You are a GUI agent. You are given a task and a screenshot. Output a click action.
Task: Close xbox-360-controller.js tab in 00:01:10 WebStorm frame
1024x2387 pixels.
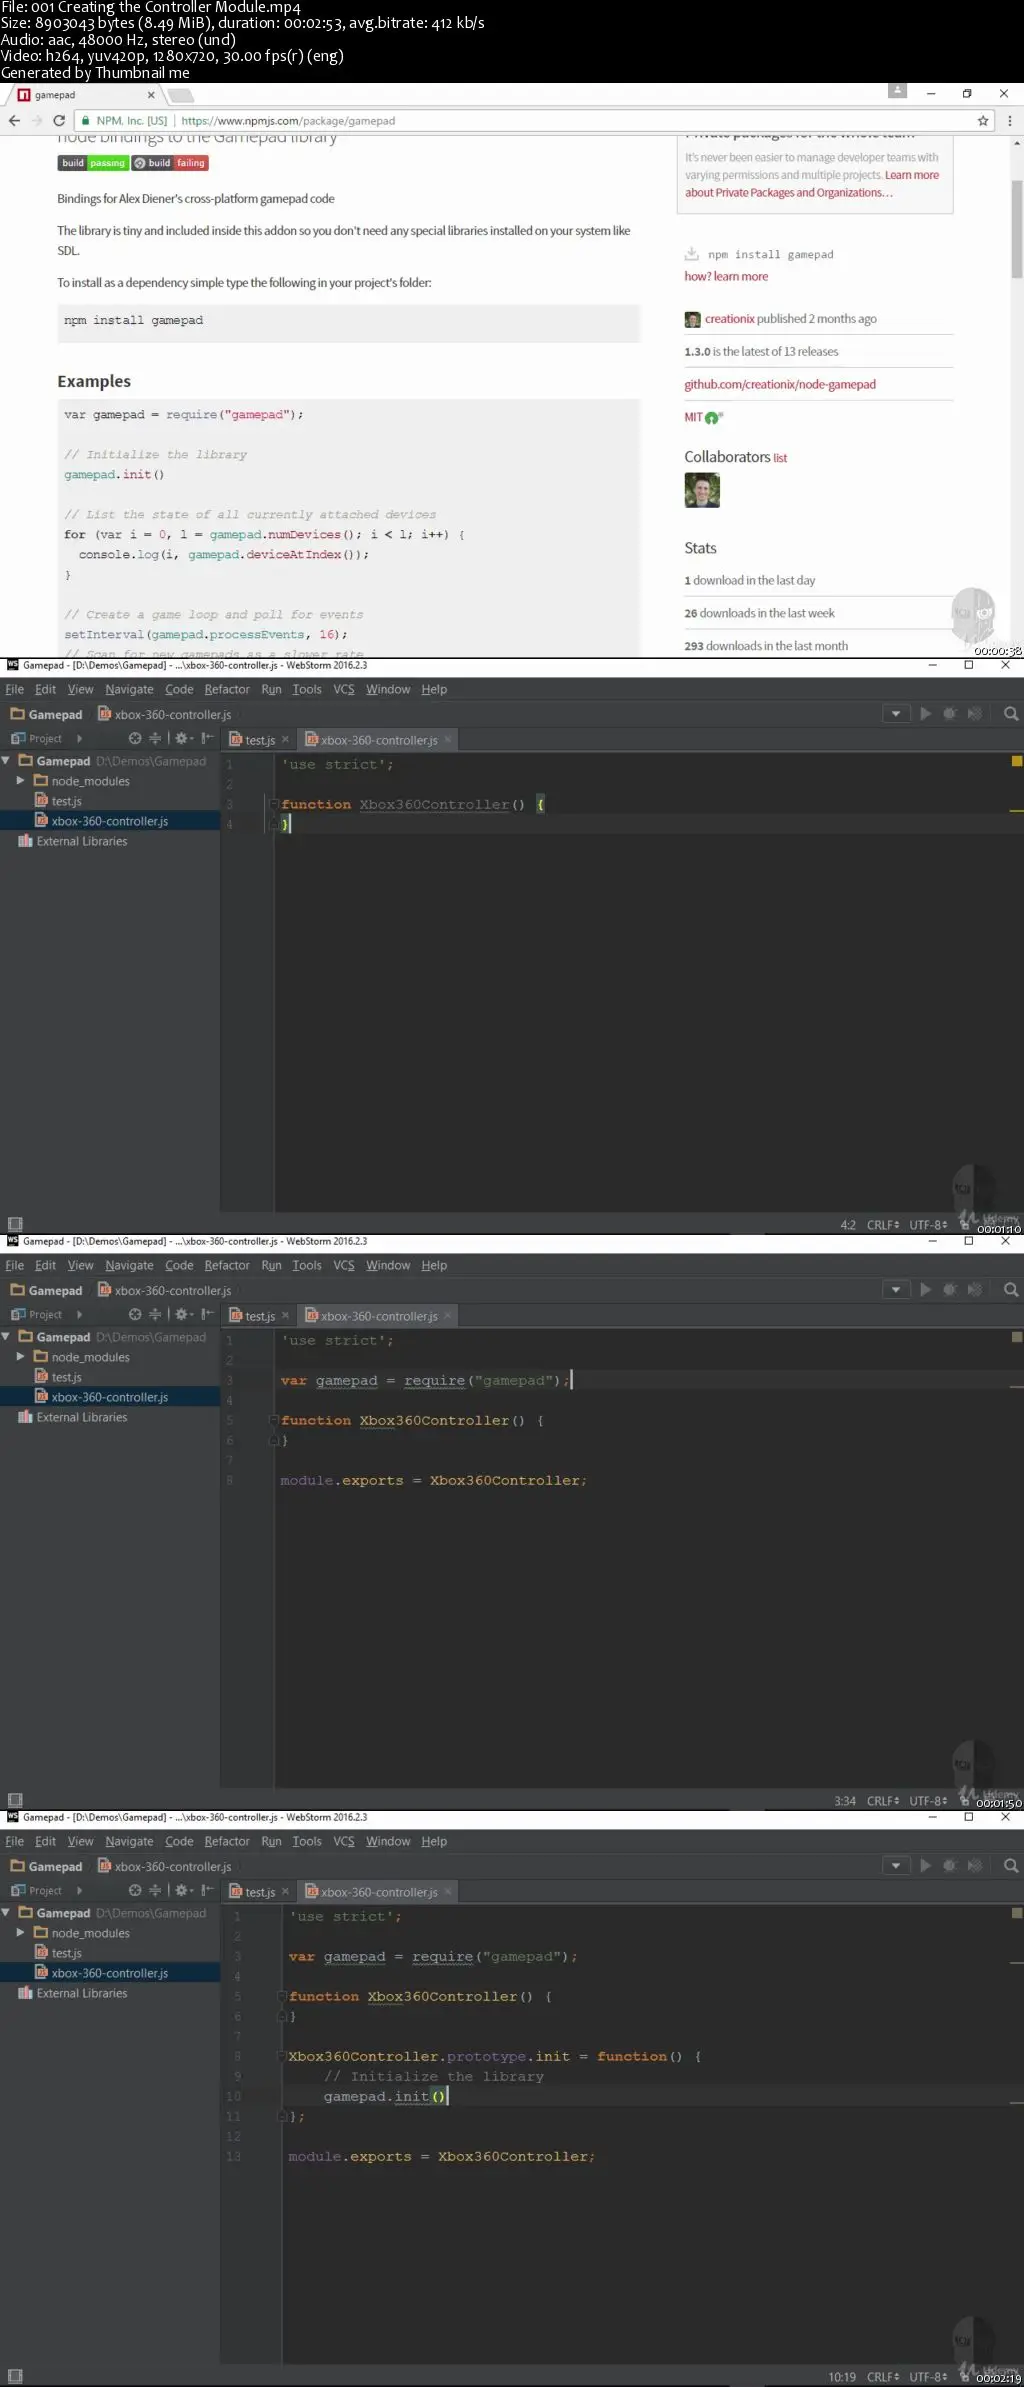click(x=448, y=740)
